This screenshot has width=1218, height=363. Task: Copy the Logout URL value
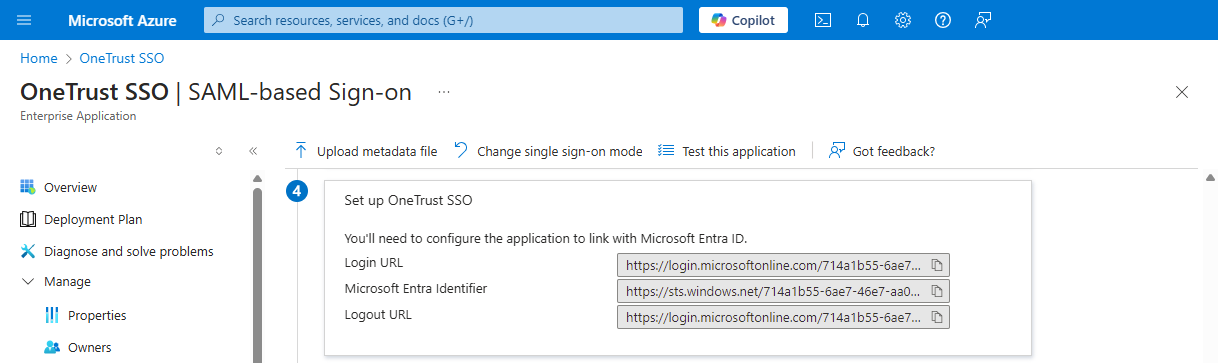tap(938, 317)
